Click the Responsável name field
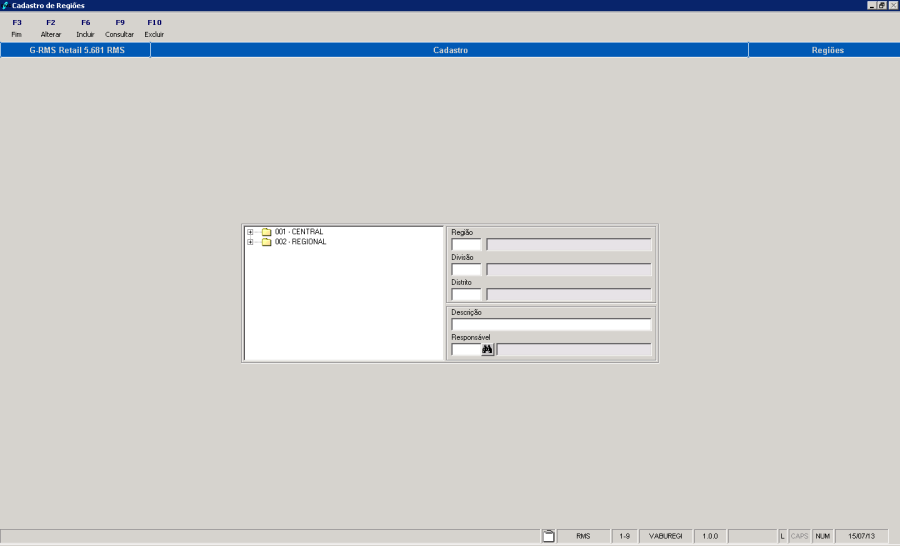 pos(574,349)
